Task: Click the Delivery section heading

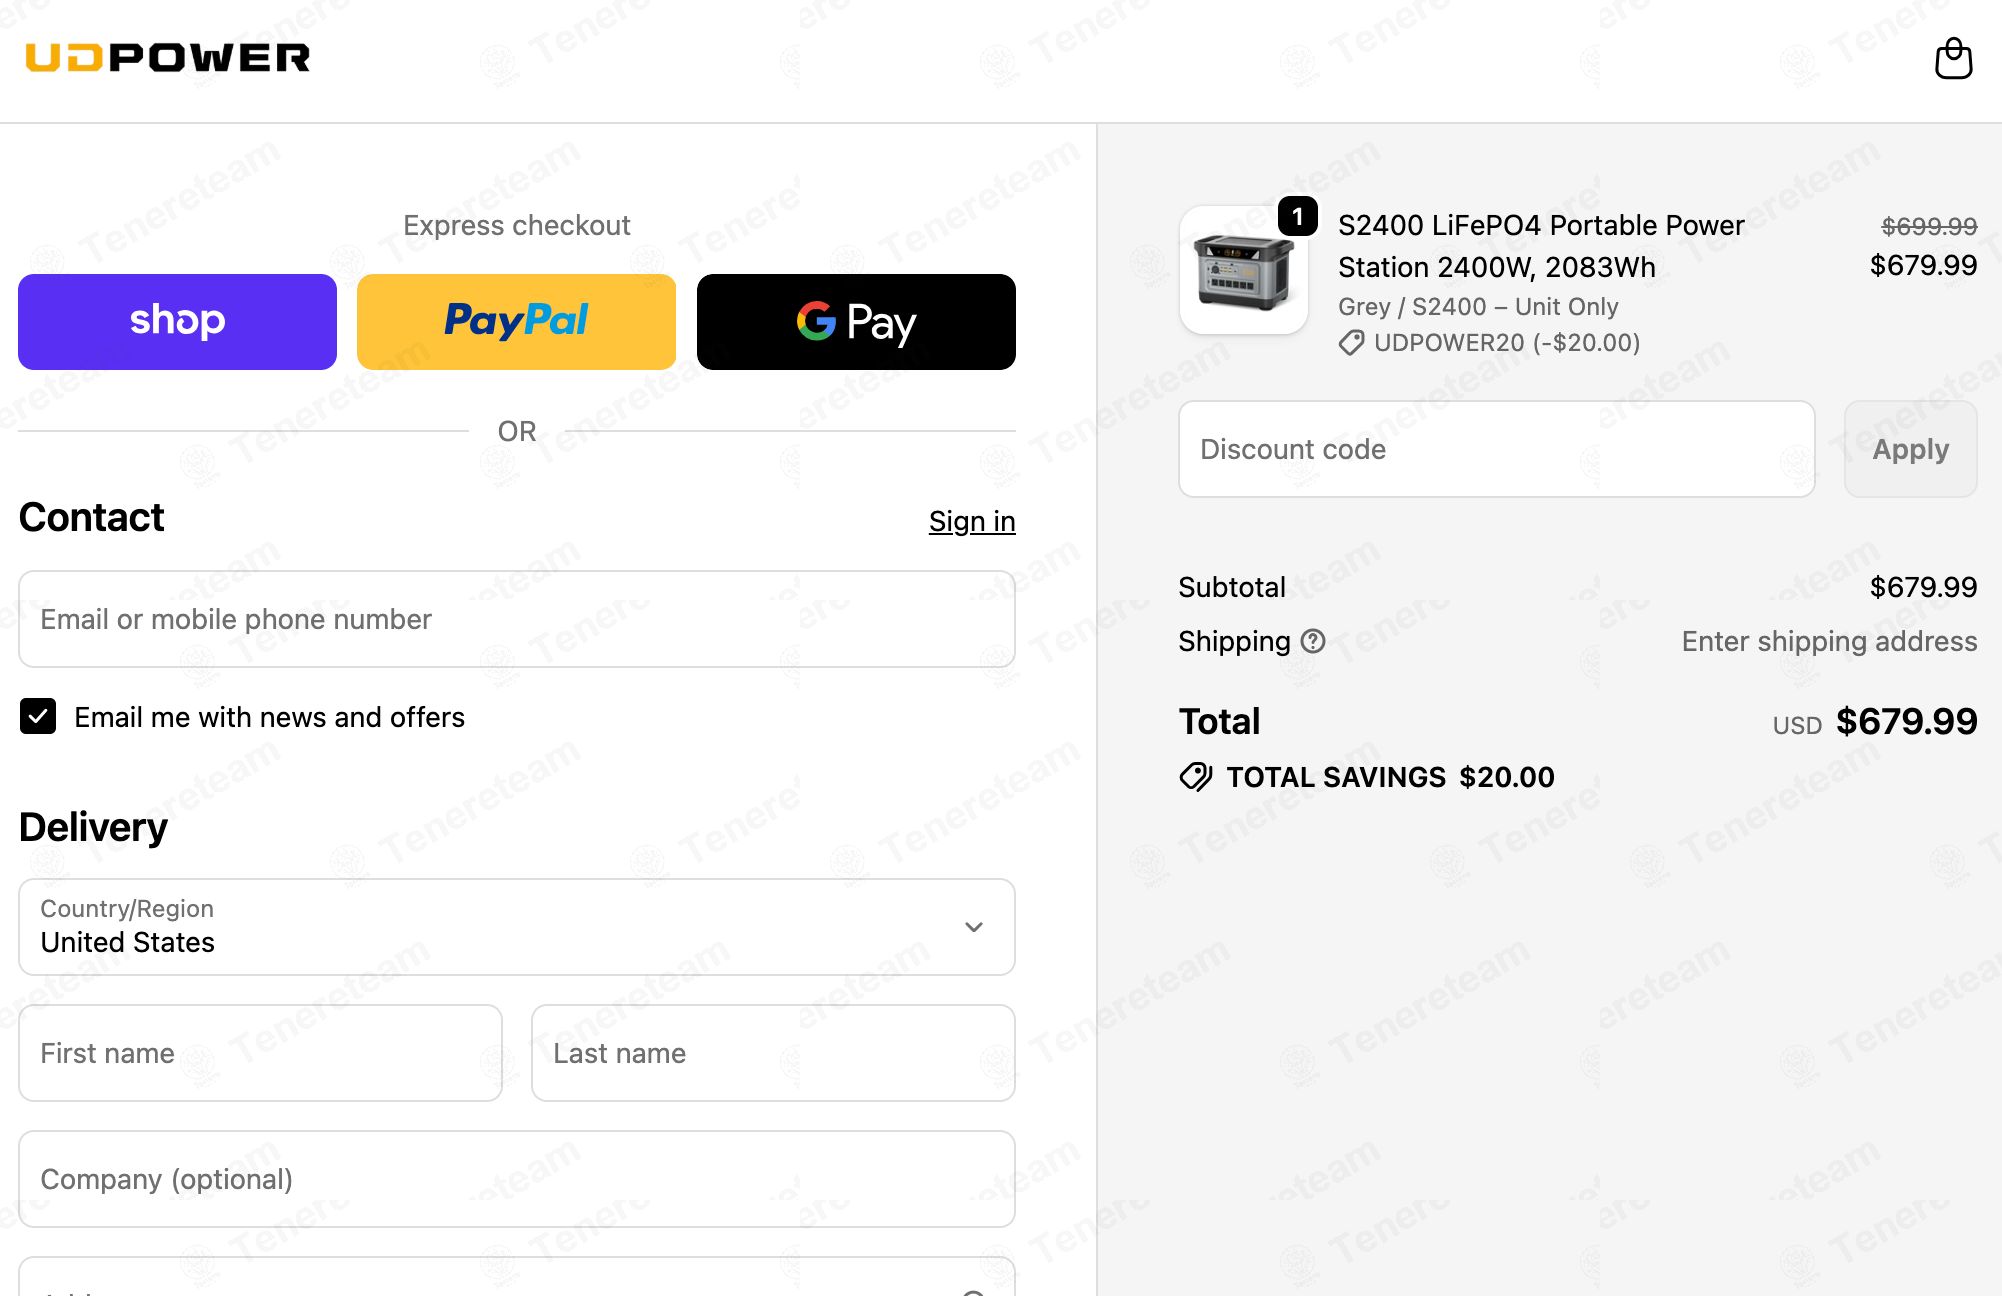Action: point(93,827)
